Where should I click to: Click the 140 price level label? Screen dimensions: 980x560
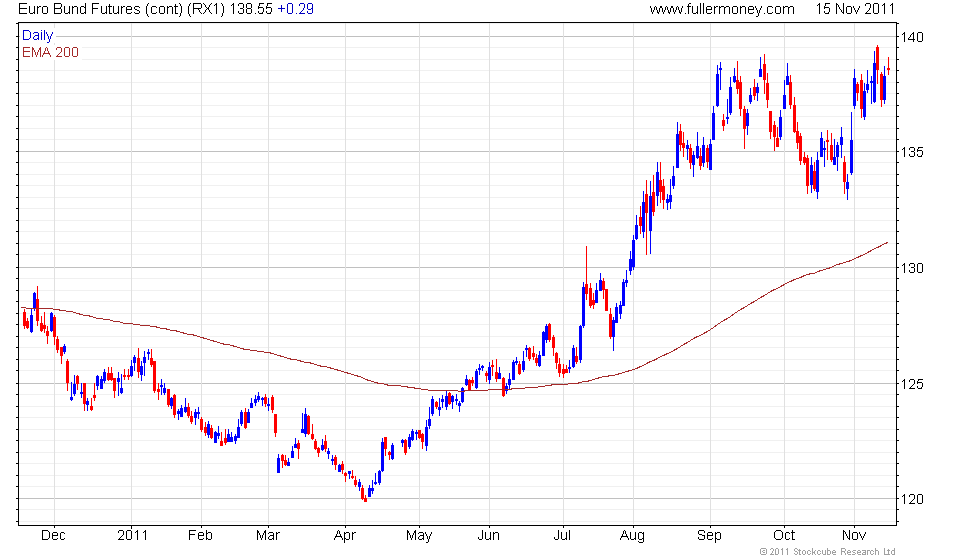(912, 38)
